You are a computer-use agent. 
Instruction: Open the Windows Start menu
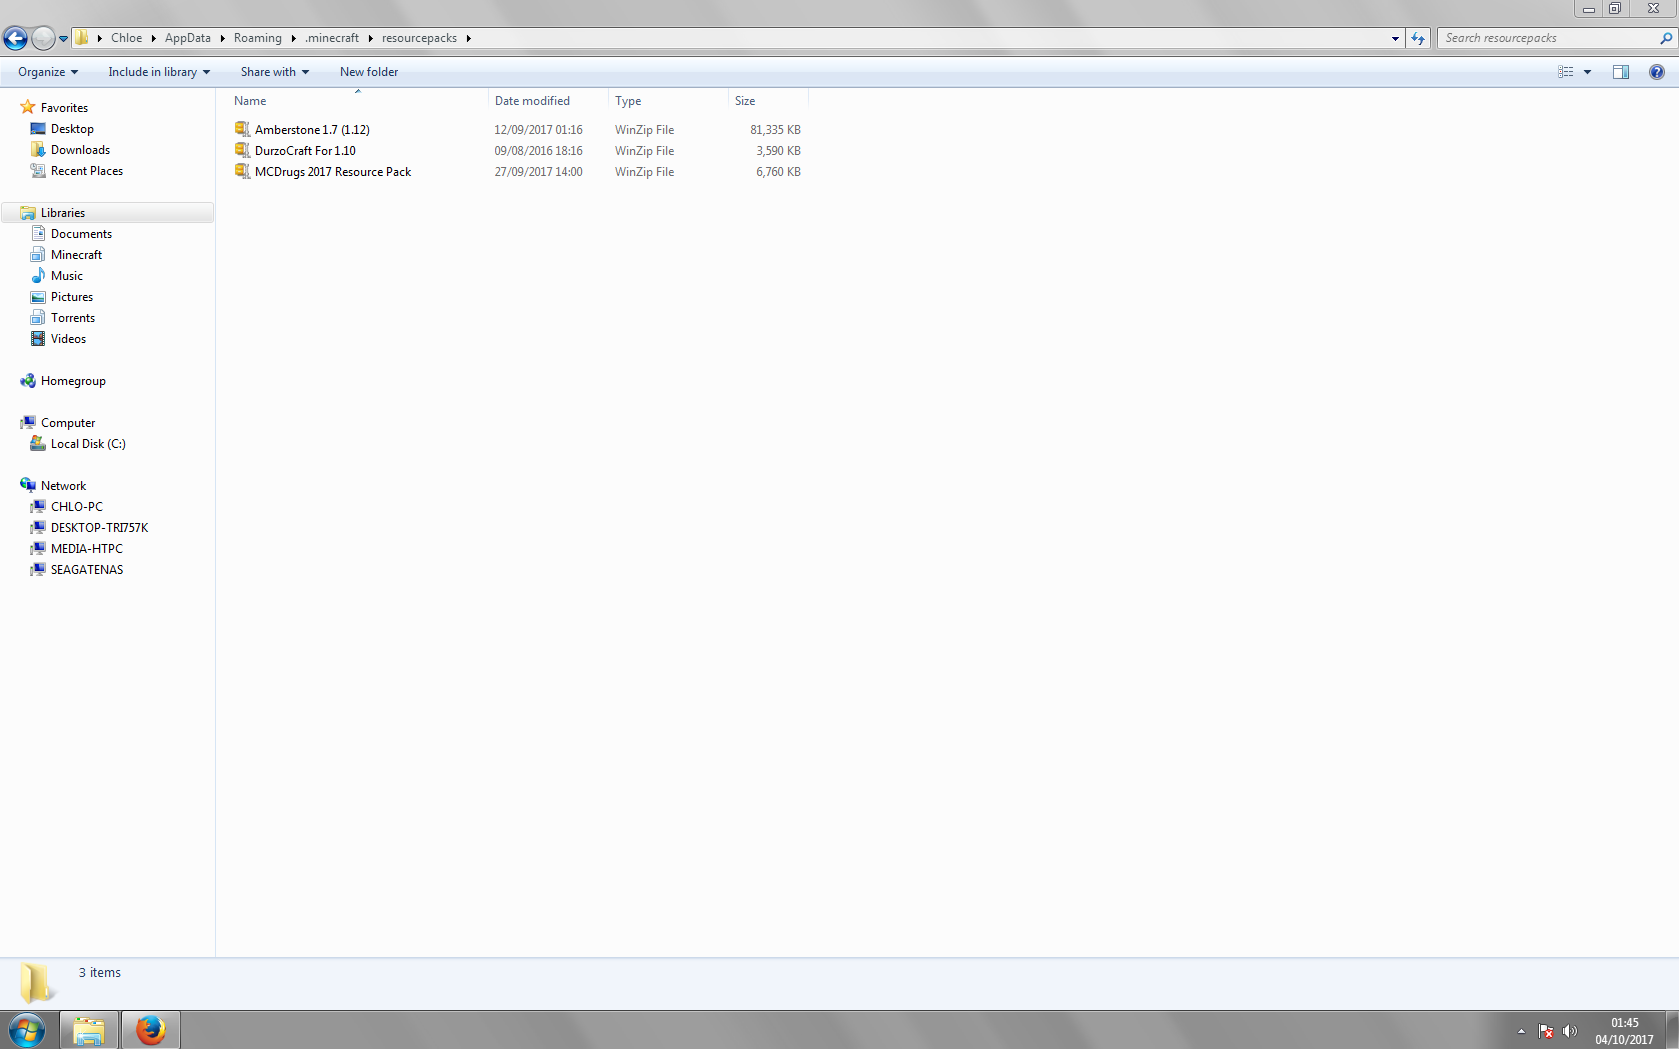click(27, 1030)
